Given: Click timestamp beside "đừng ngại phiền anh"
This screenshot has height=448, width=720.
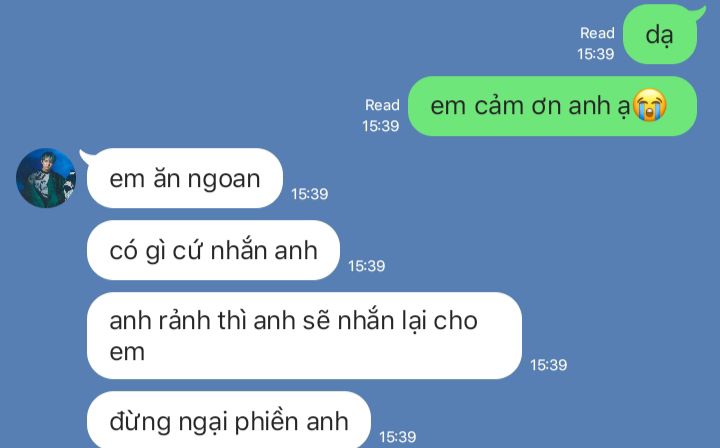Looking at the screenshot, I should 398,437.
